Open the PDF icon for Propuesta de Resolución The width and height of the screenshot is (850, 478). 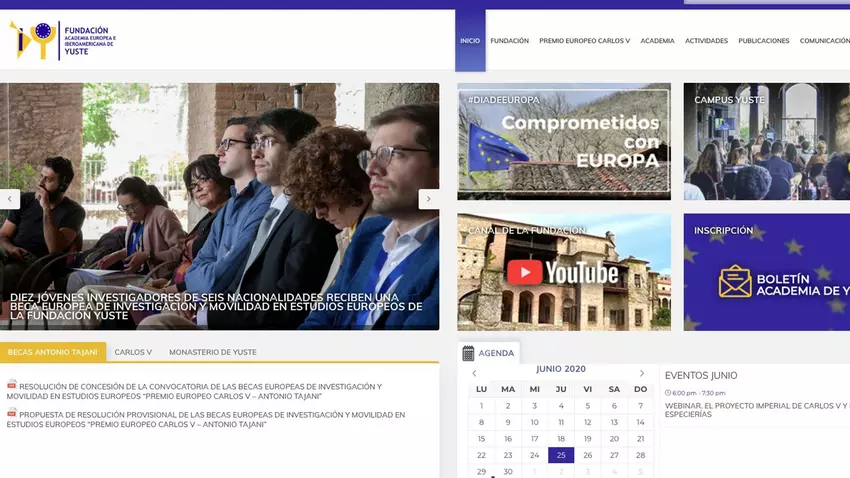click(12, 413)
